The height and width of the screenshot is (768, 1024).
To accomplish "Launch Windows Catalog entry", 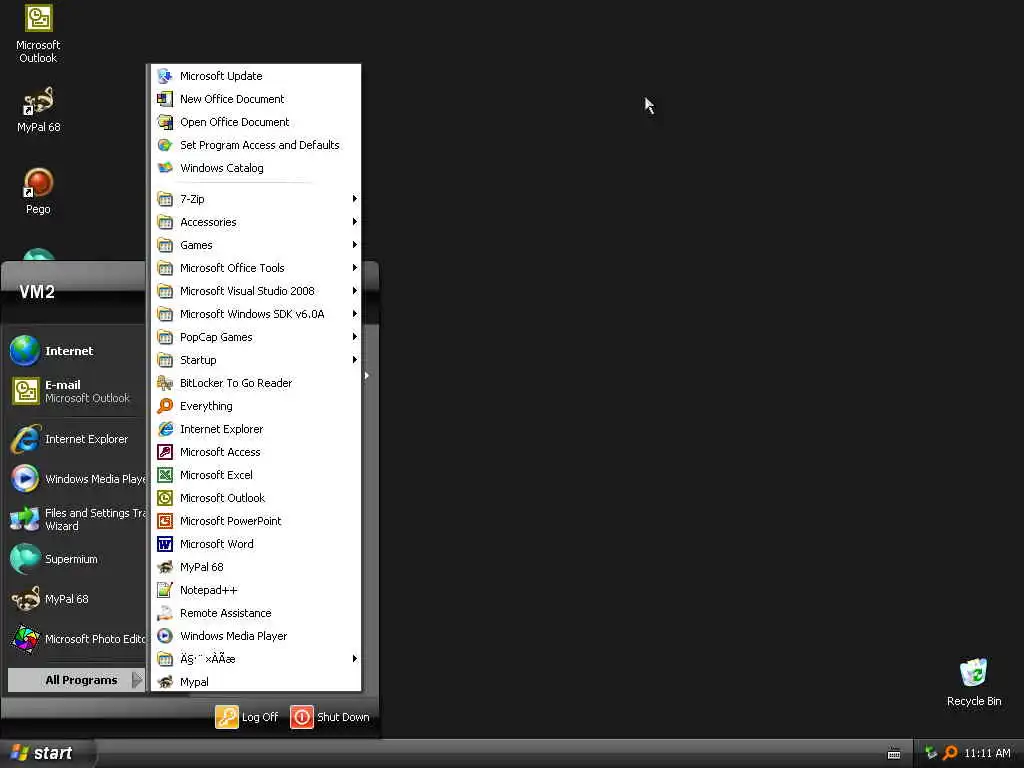I will click(255, 168).
